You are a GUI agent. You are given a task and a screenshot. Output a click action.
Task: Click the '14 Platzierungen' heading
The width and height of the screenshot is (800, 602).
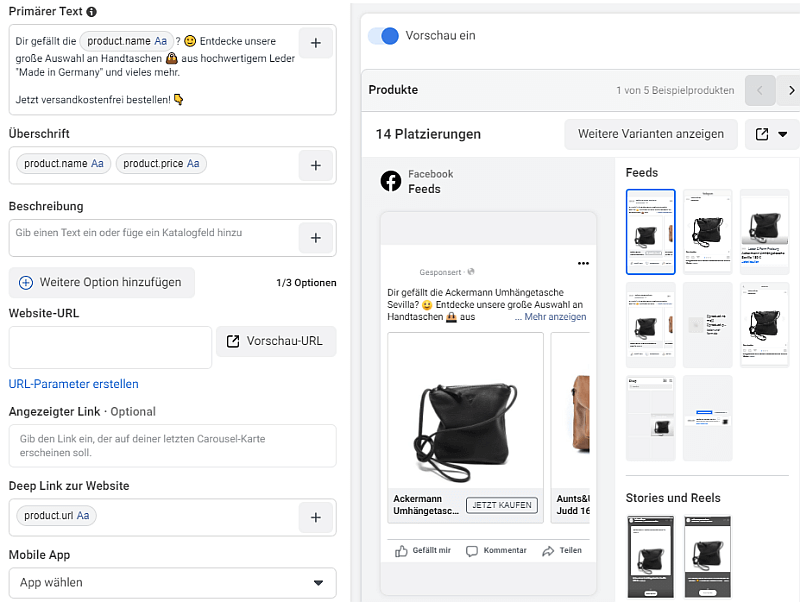tap(428, 134)
